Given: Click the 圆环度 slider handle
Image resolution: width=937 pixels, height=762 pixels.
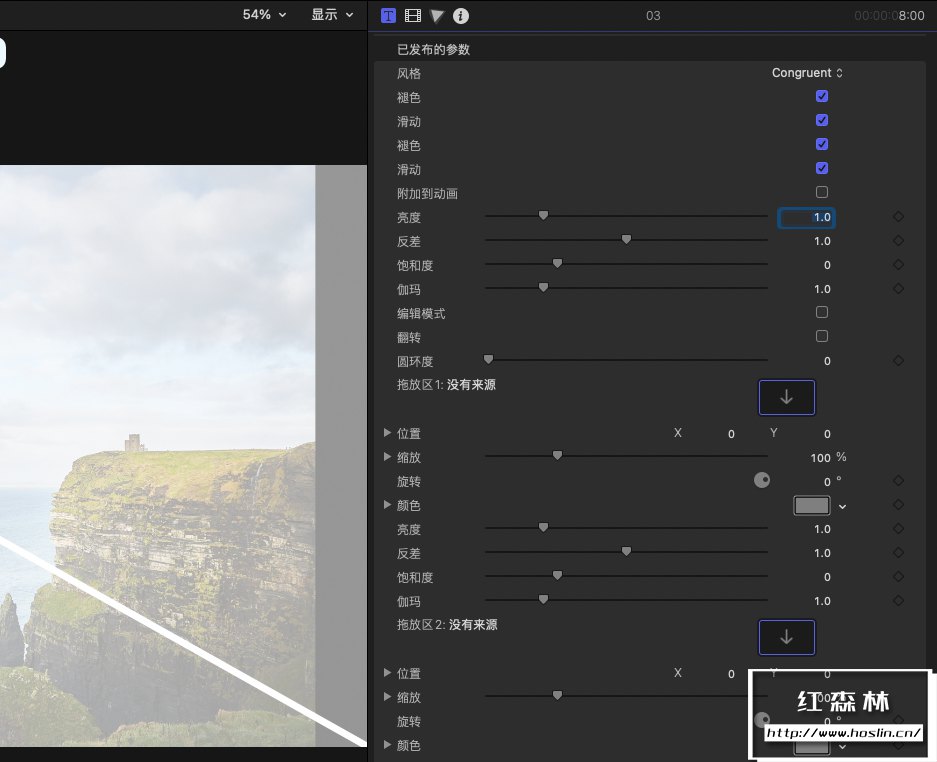Looking at the screenshot, I should (x=489, y=359).
